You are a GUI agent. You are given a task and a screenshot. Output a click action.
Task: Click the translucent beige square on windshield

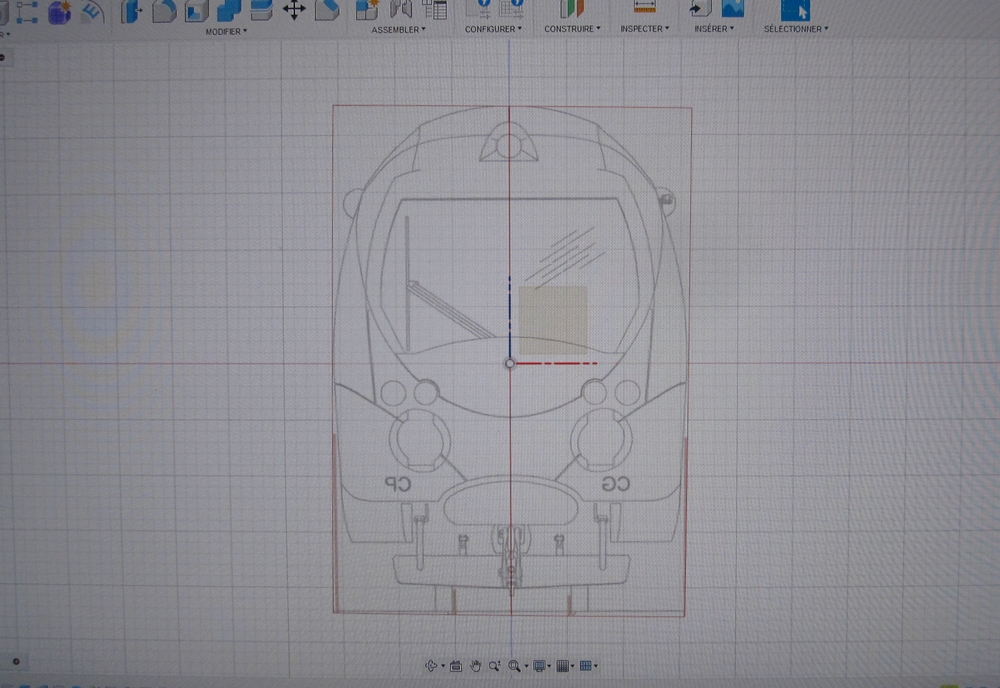(553, 320)
